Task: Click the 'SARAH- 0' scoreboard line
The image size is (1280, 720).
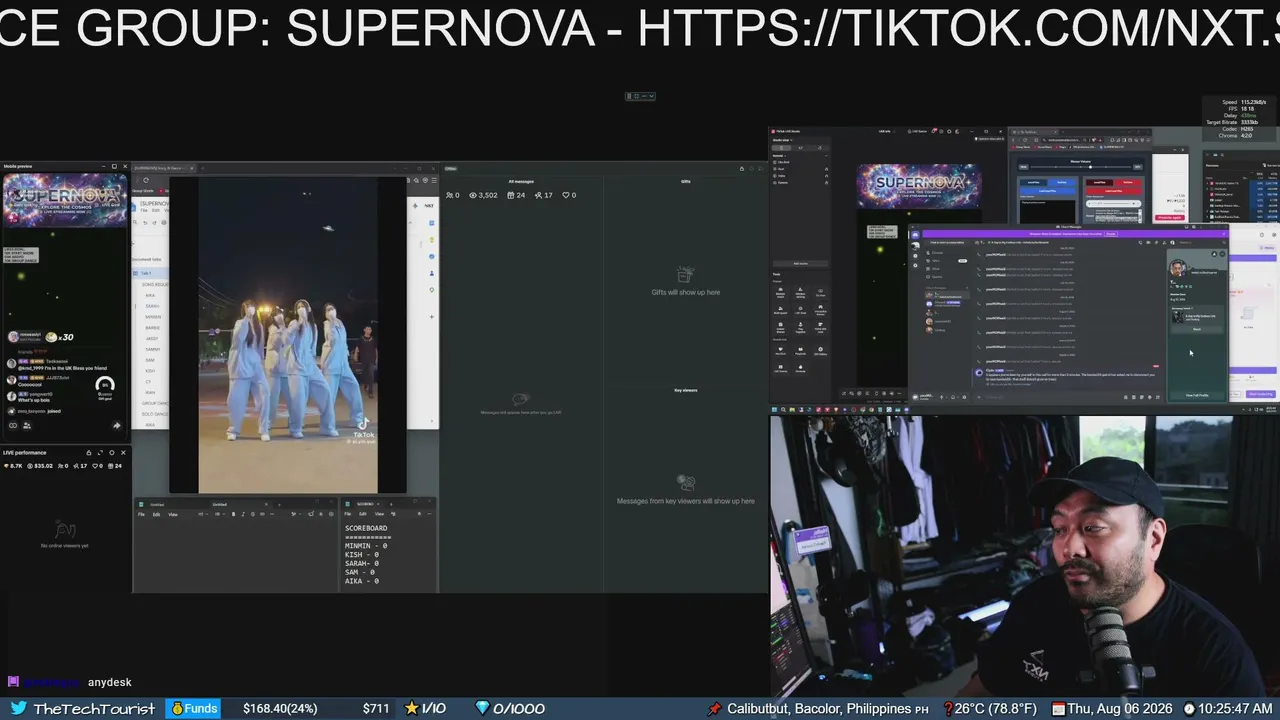Action: (x=364, y=563)
